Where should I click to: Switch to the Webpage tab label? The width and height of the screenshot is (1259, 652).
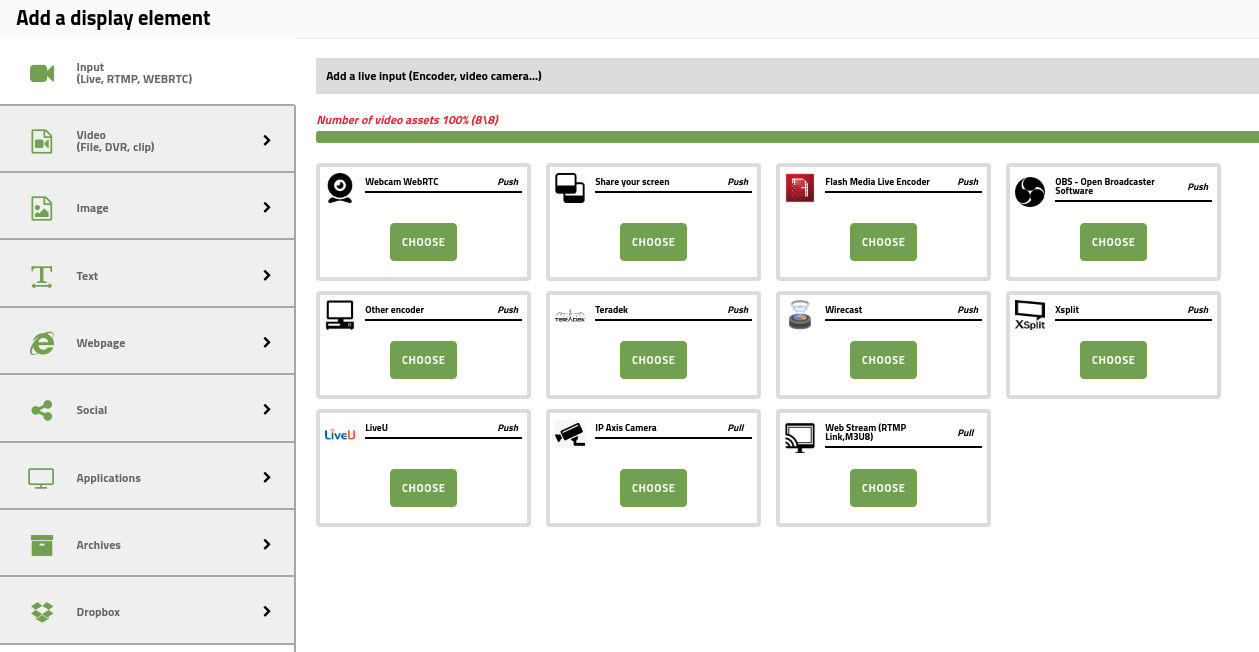click(x=101, y=343)
